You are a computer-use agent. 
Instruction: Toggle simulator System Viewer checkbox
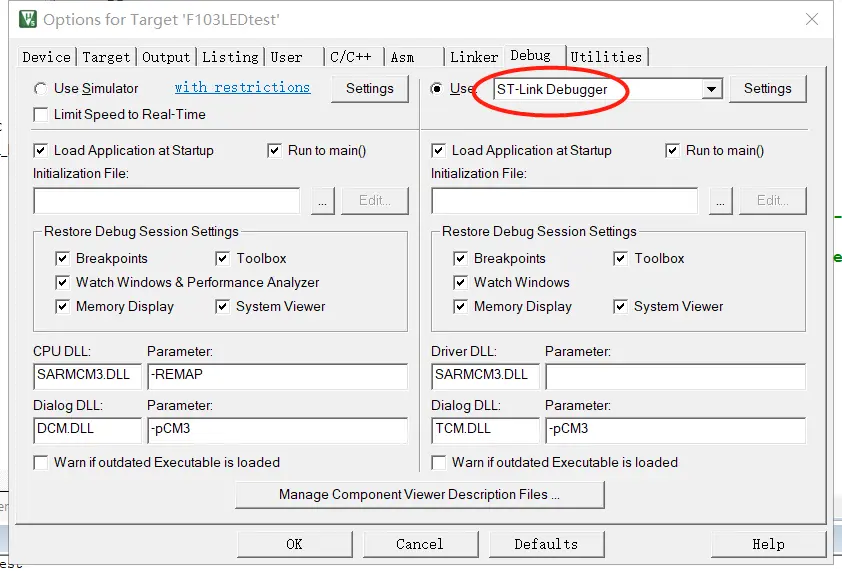click(222, 307)
